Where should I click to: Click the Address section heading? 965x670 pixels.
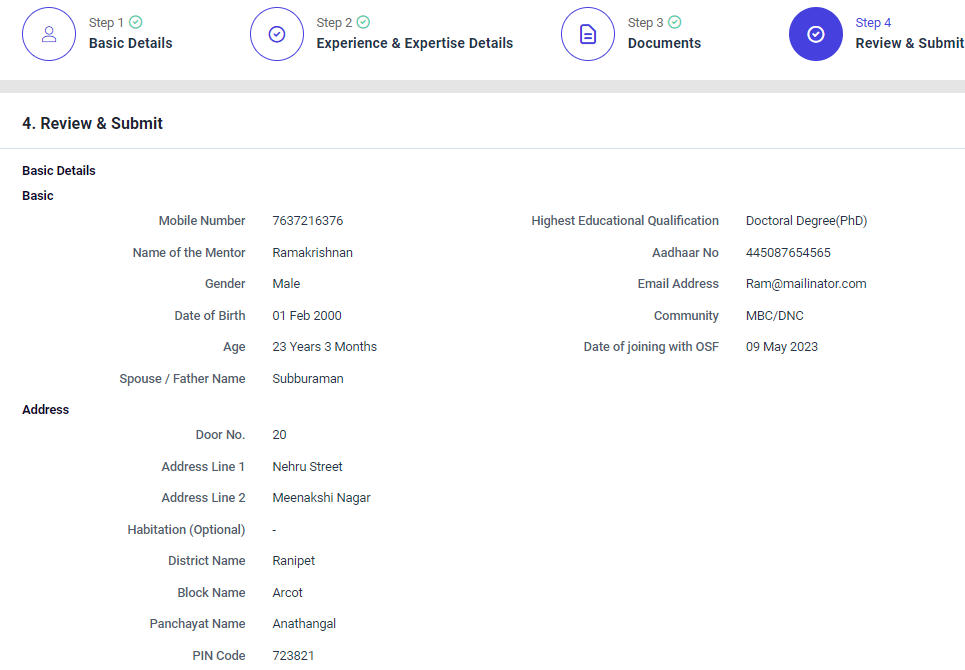[x=46, y=410]
